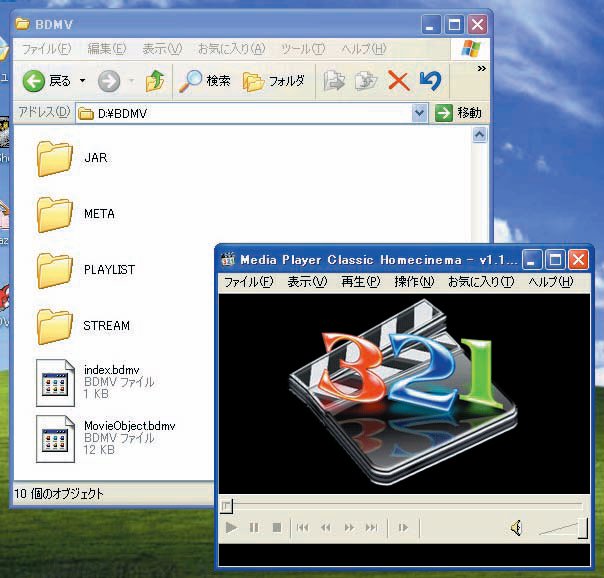The height and width of the screenshot is (578, 604).
Task: Open Explorer ヘルプ(H) menu
Action: click(x=364, y=49)
